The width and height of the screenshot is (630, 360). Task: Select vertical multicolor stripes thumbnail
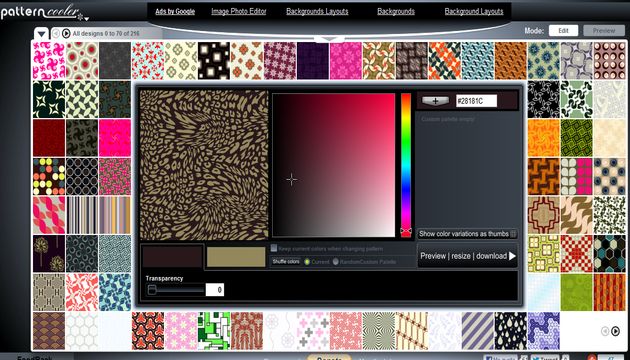click(82, 215)
